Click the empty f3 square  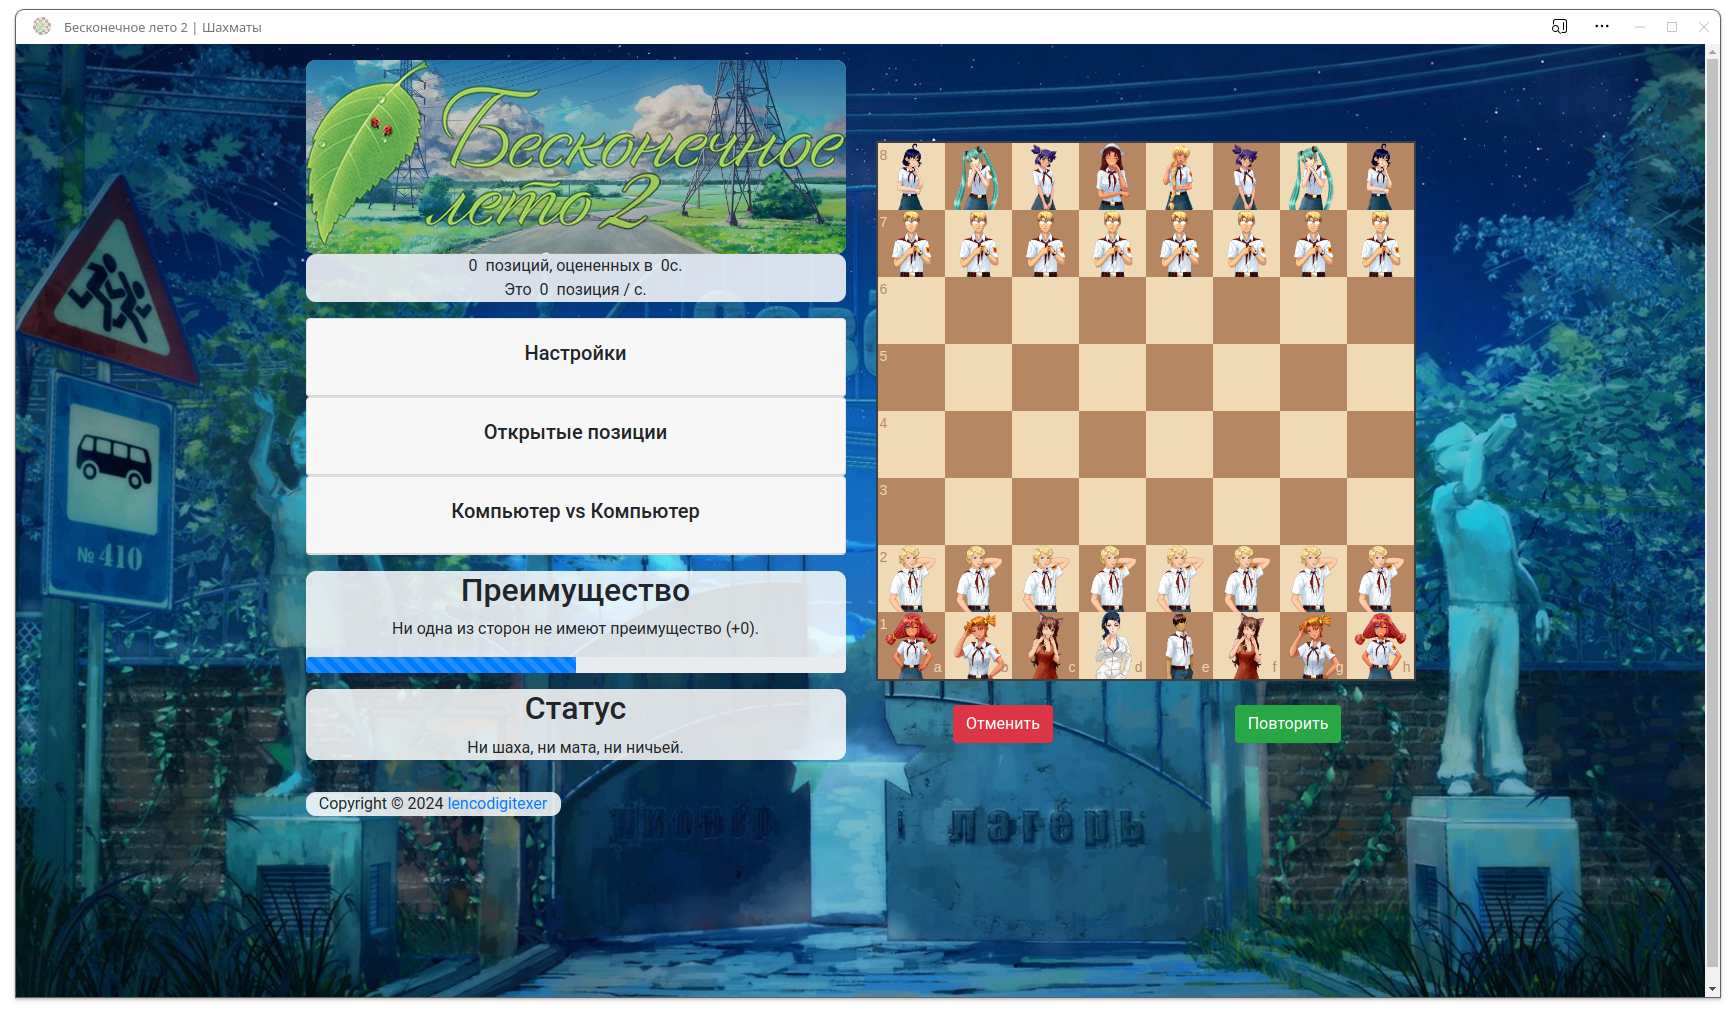(1246, 511)
